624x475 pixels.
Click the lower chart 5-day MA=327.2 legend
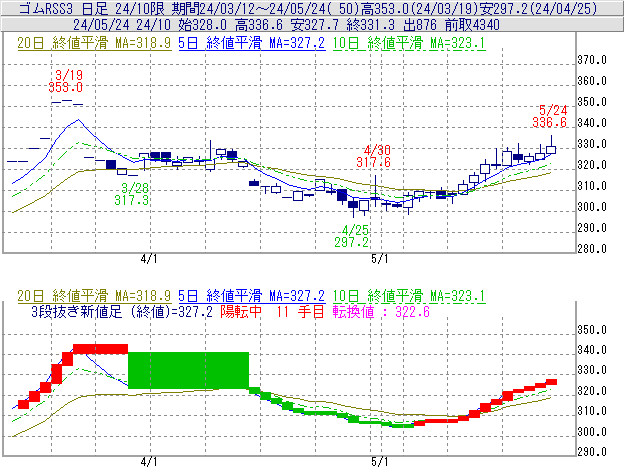[252, 296]
